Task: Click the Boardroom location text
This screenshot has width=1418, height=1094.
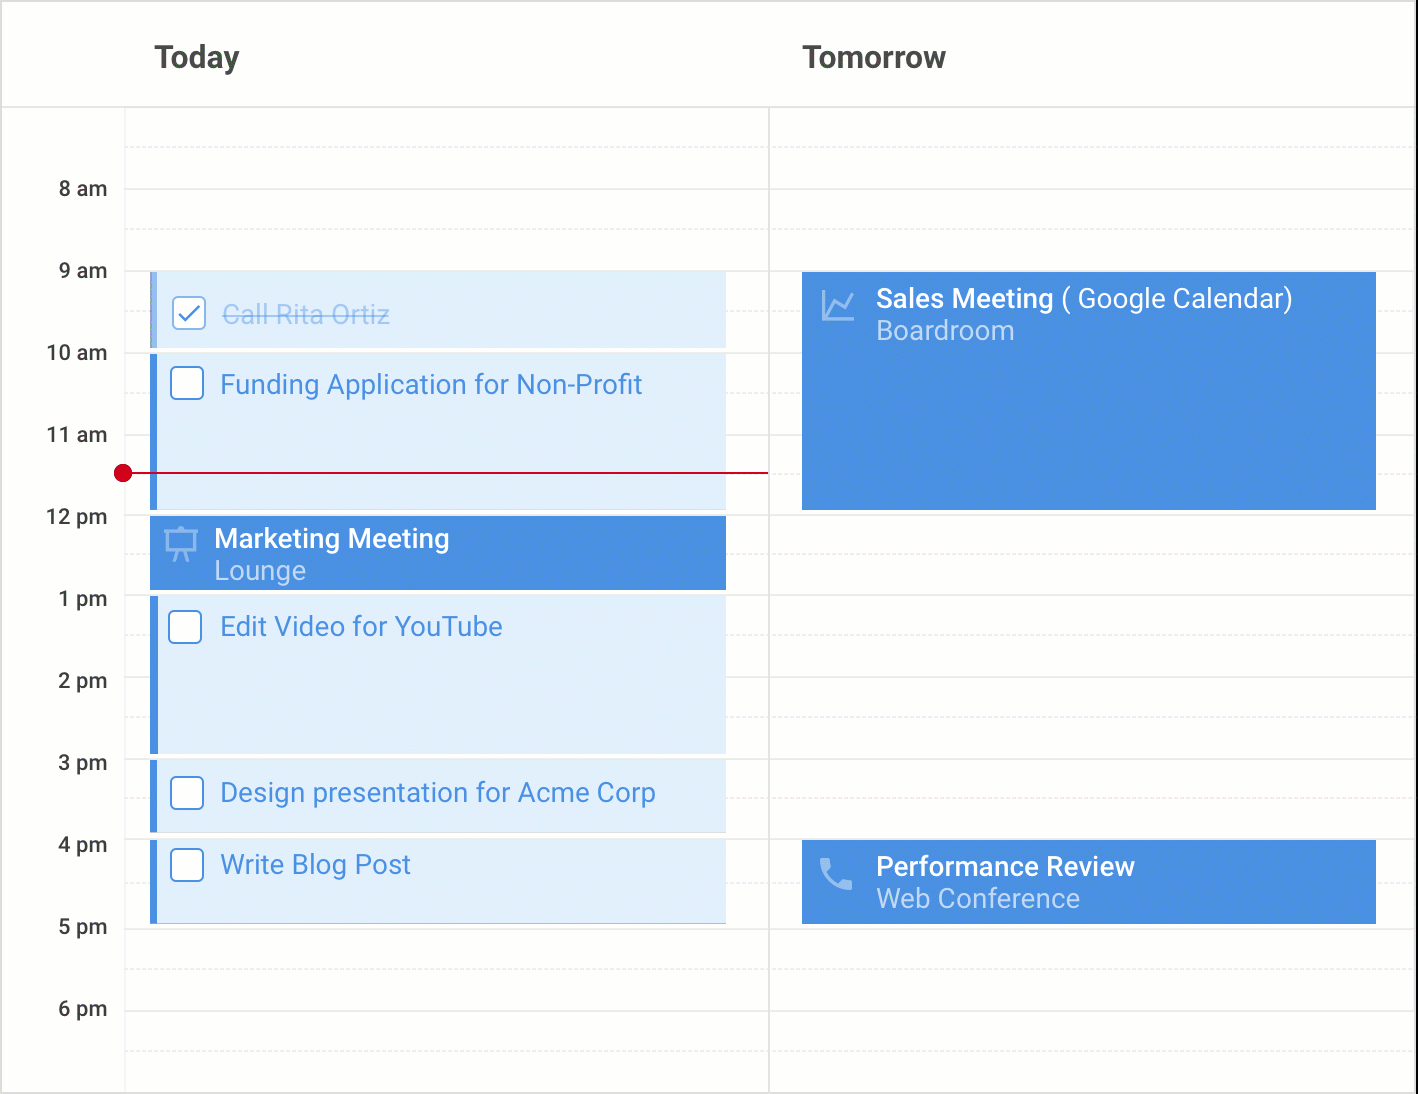Action: pyautogui.click(x=945, y=331)
